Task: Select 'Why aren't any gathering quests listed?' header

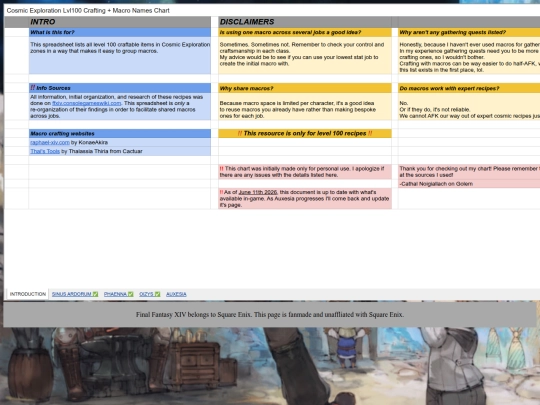Action: click(469, 32)
